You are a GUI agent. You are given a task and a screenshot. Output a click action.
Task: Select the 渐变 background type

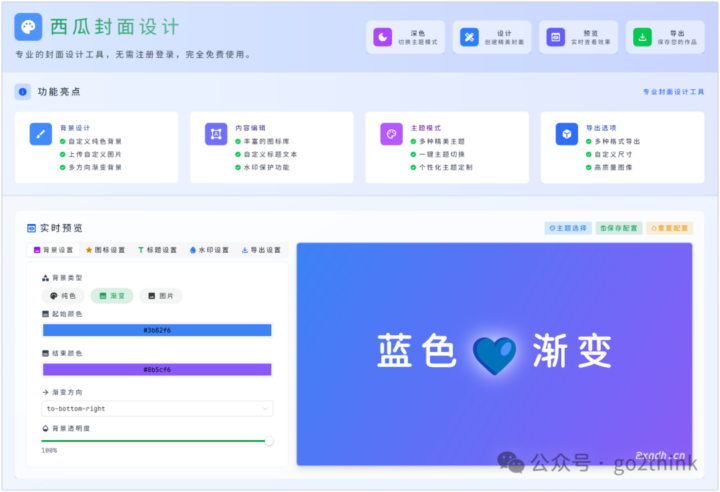[x=112, y=296]
